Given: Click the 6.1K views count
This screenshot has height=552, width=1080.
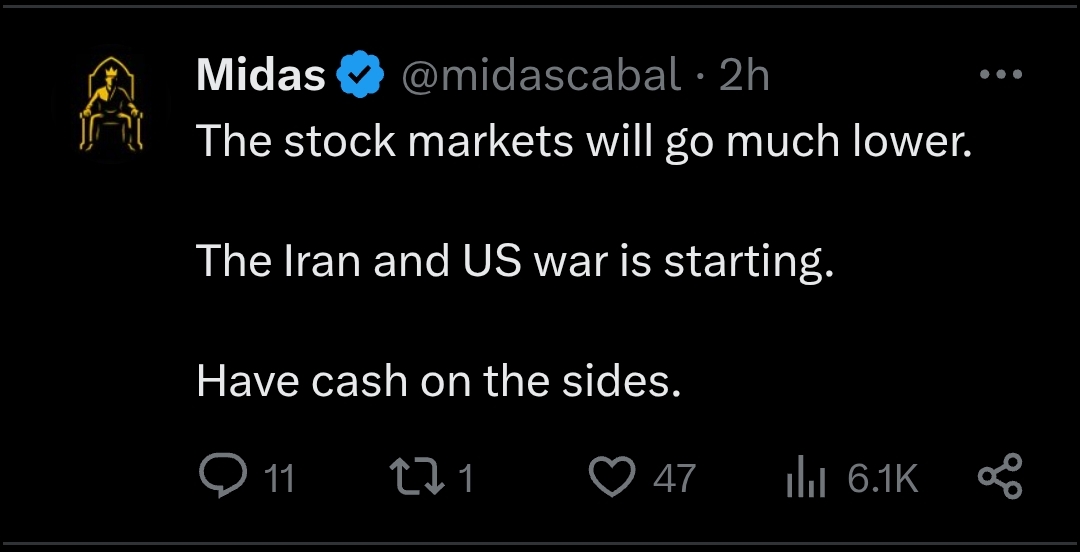Looking at the screenshot, I should coord(882,478).
